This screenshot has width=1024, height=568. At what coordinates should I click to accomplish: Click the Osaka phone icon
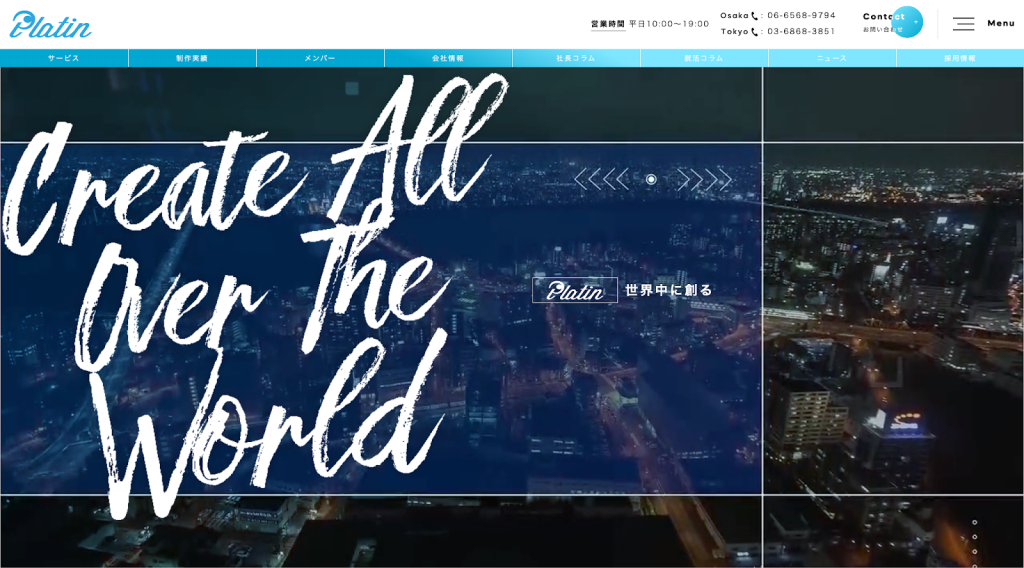click(x=755, y=16)
